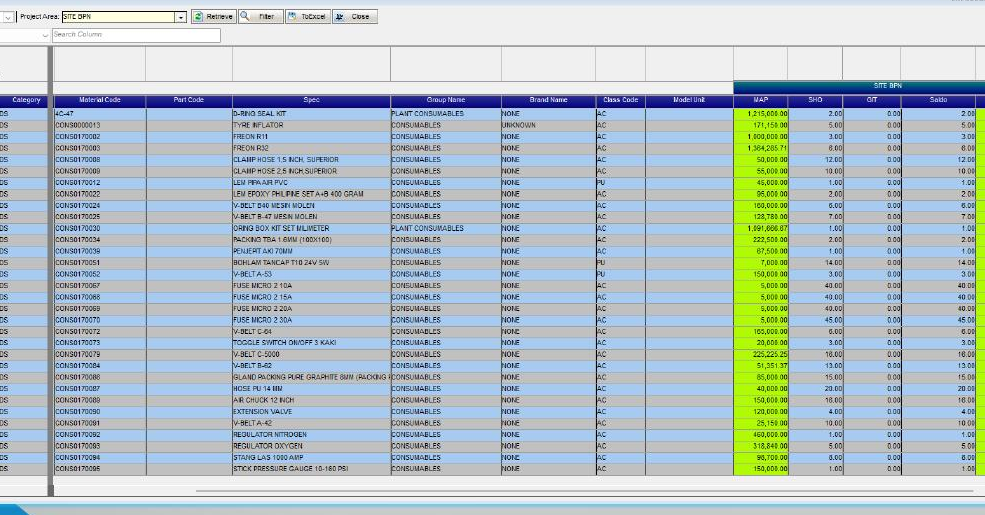Select the V-BELT A-53 spec cell
Screen dimensions: 985x515
312,274
